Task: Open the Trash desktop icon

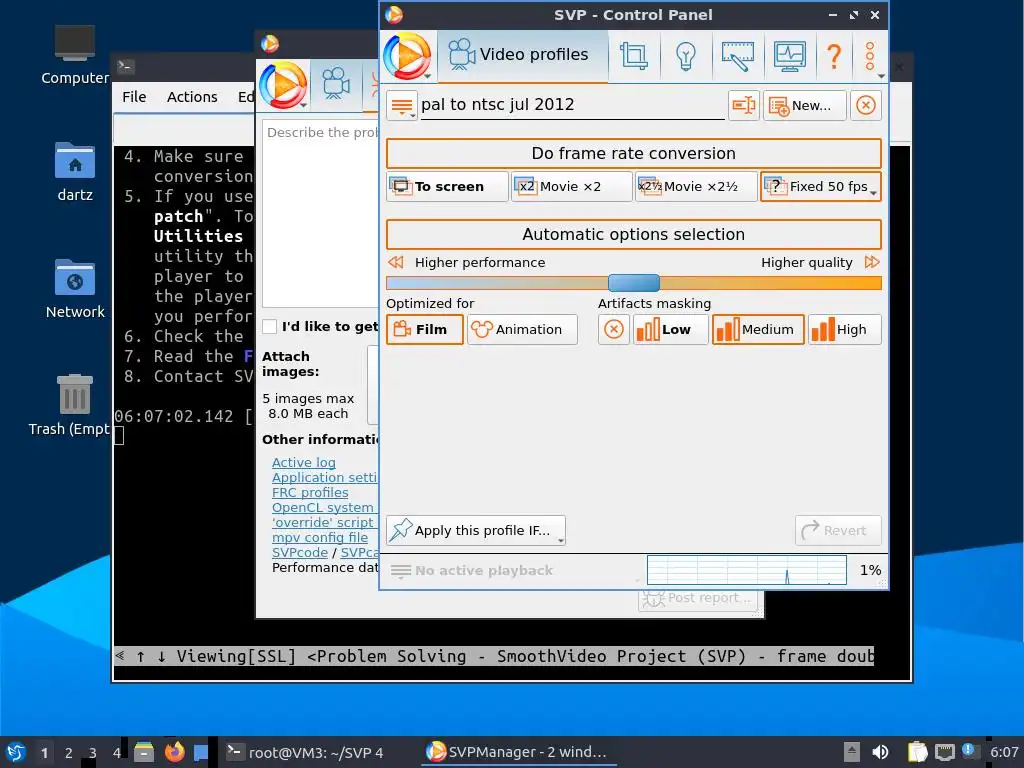Action: [x=69, y=406]
